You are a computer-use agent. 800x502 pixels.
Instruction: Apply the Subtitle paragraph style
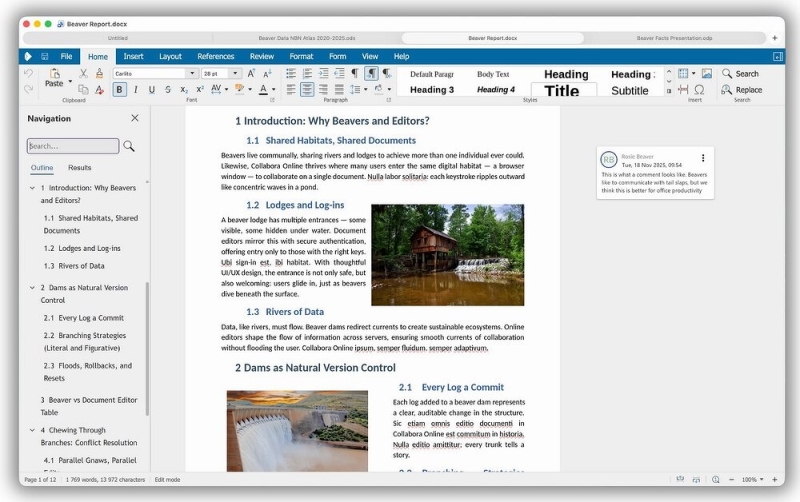[x=629, y=90]
